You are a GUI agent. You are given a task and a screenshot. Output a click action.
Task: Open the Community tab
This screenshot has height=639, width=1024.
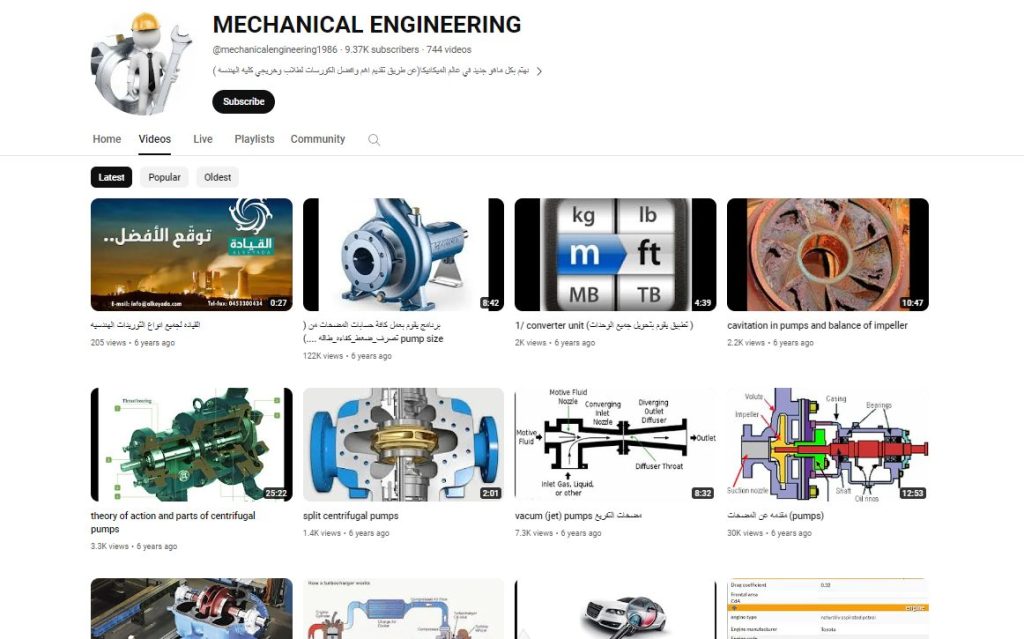pos(318,139)
